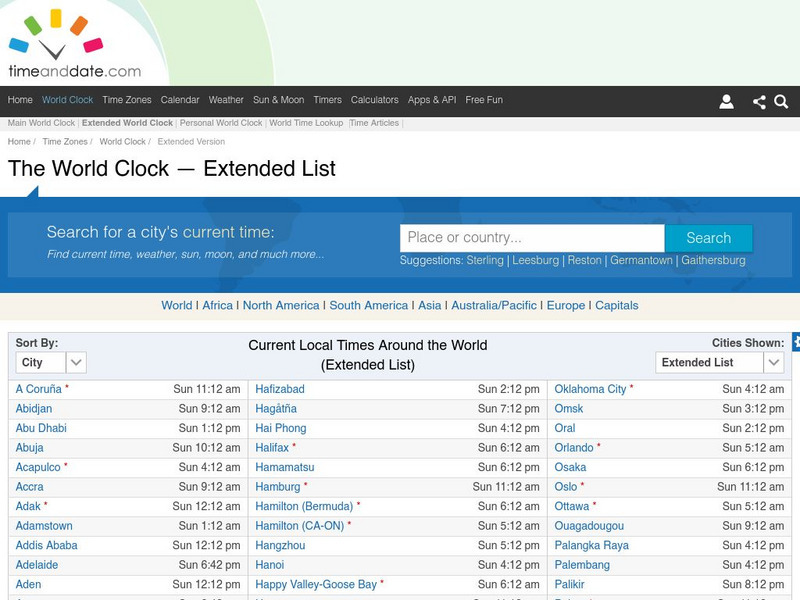The image size is (800, 600).
Task: Open the Sun & Moon menu
Action: [x=278, y=100]
